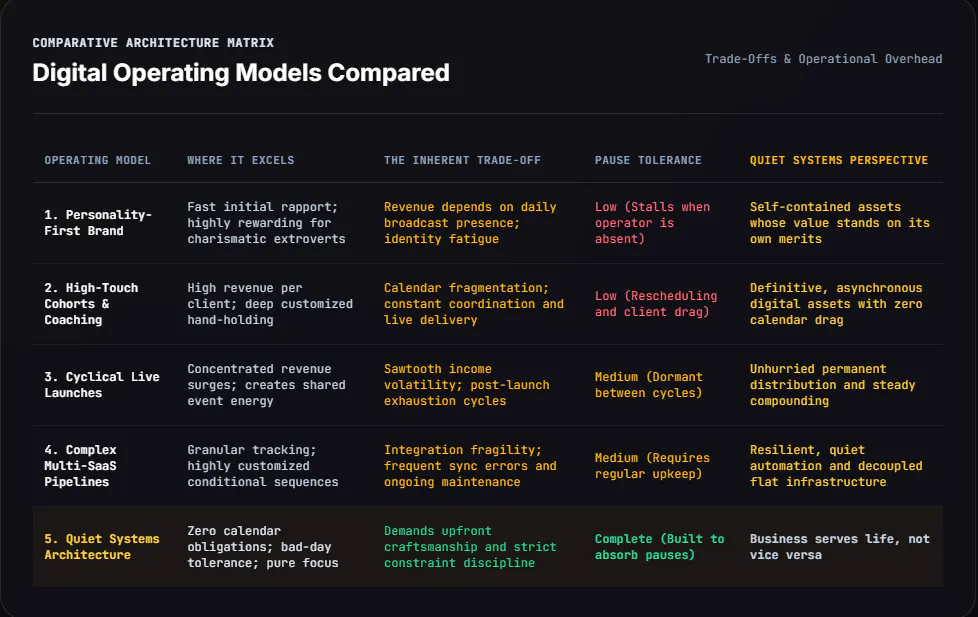Click the 'Digital Operating Models Compared' heading
This screenshot has height=617, width=978.
point(241,73)
